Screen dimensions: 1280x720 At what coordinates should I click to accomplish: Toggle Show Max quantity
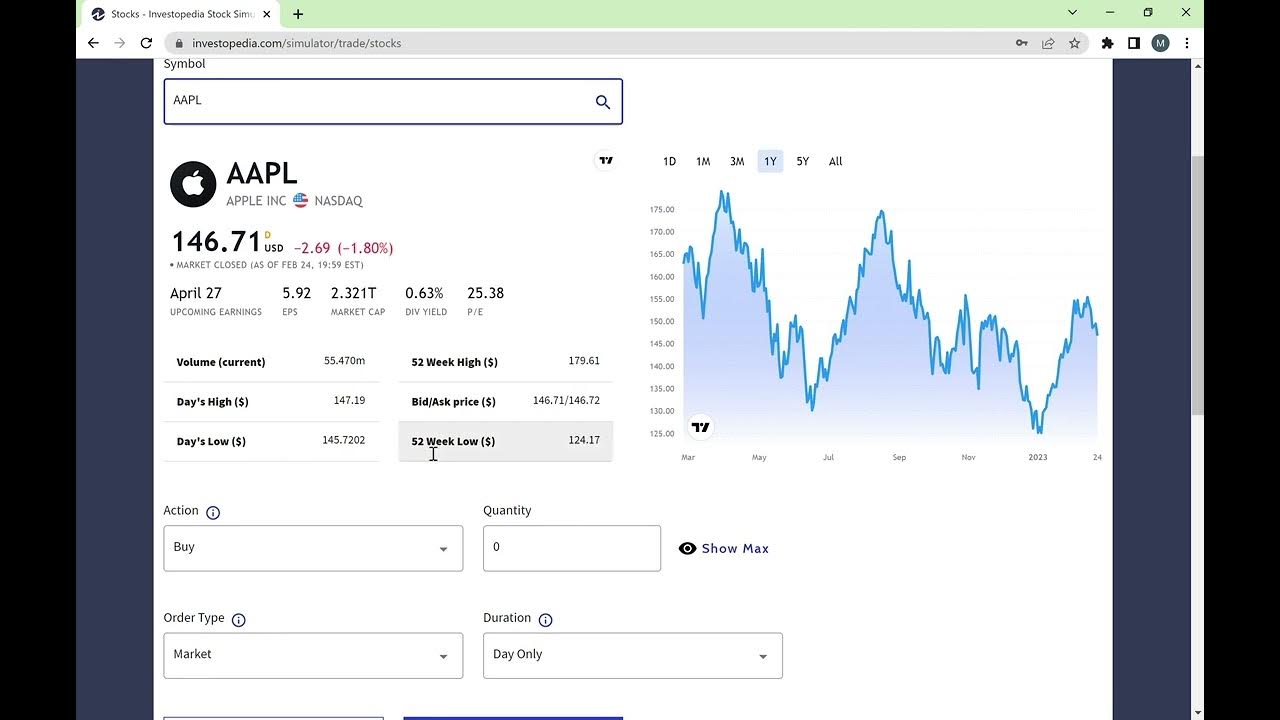[724, 548]
